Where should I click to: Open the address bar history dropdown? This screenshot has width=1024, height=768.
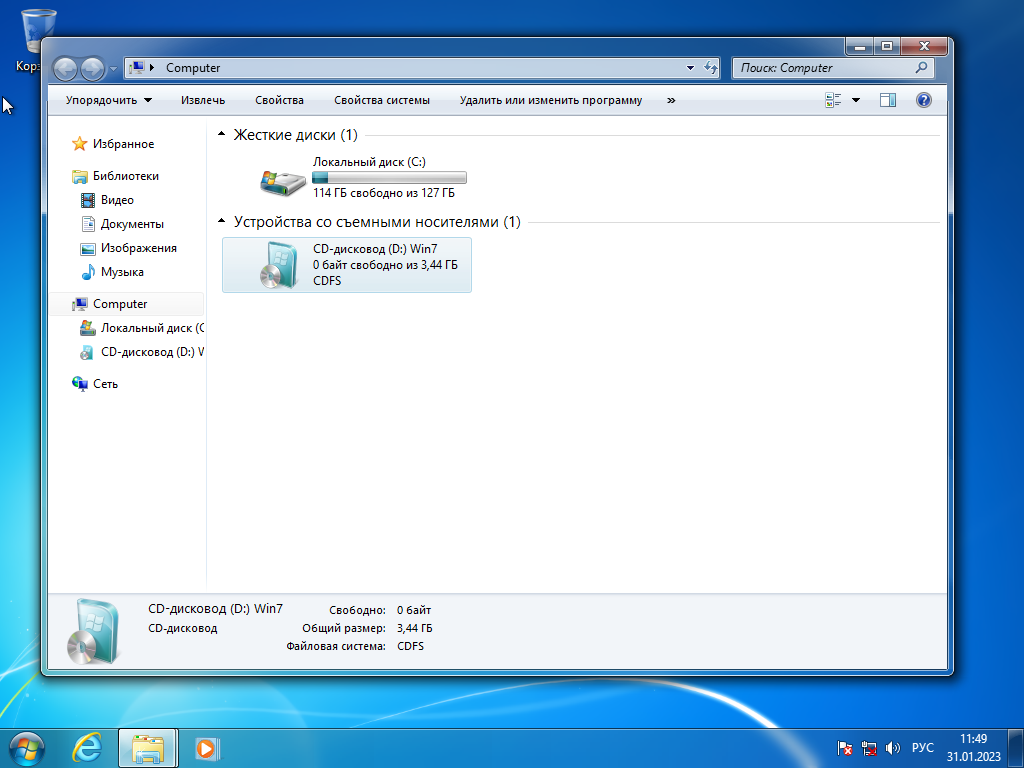[x=690, y=67]
